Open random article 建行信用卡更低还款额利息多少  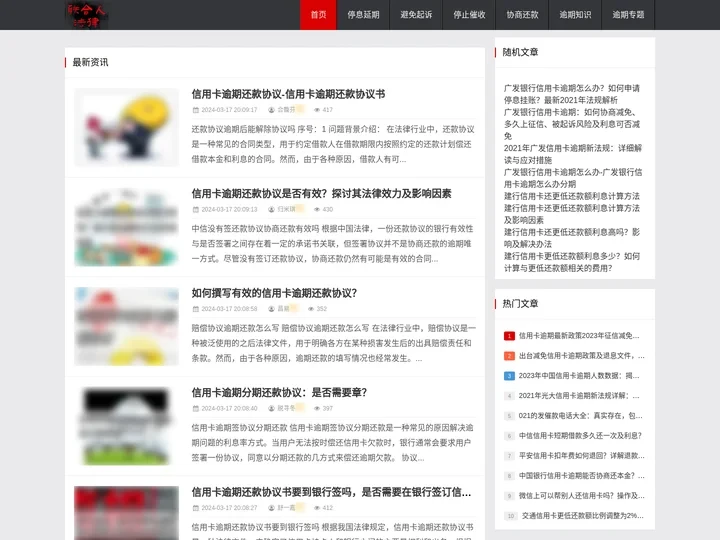(572, 262)
